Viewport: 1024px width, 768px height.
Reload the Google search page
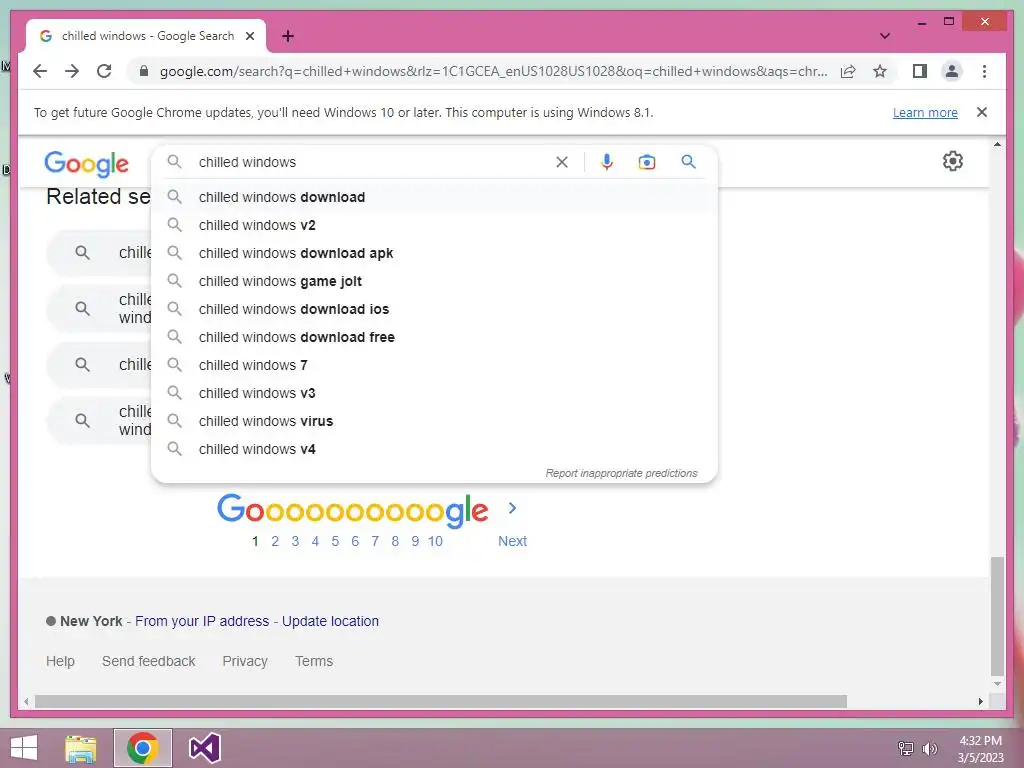[x=104, y=71]
